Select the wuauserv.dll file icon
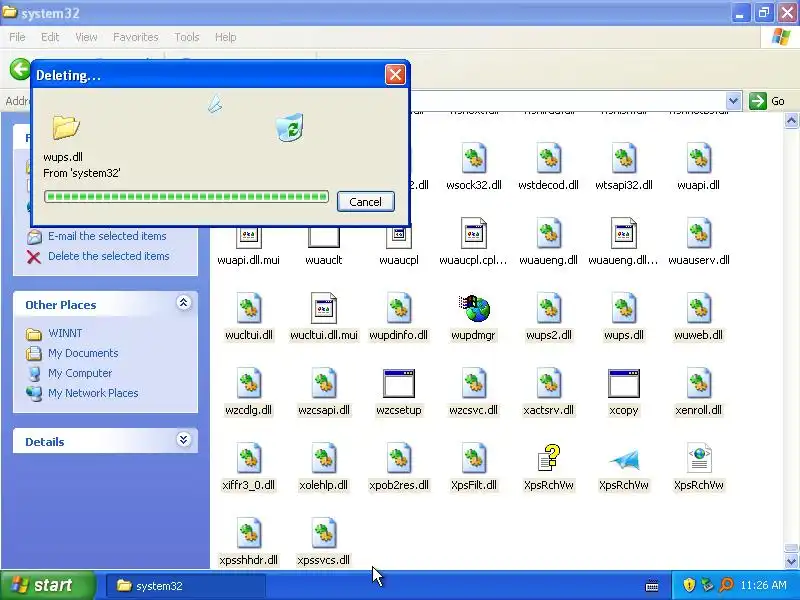This screenshot has width=800, height=600. (698, 233)
